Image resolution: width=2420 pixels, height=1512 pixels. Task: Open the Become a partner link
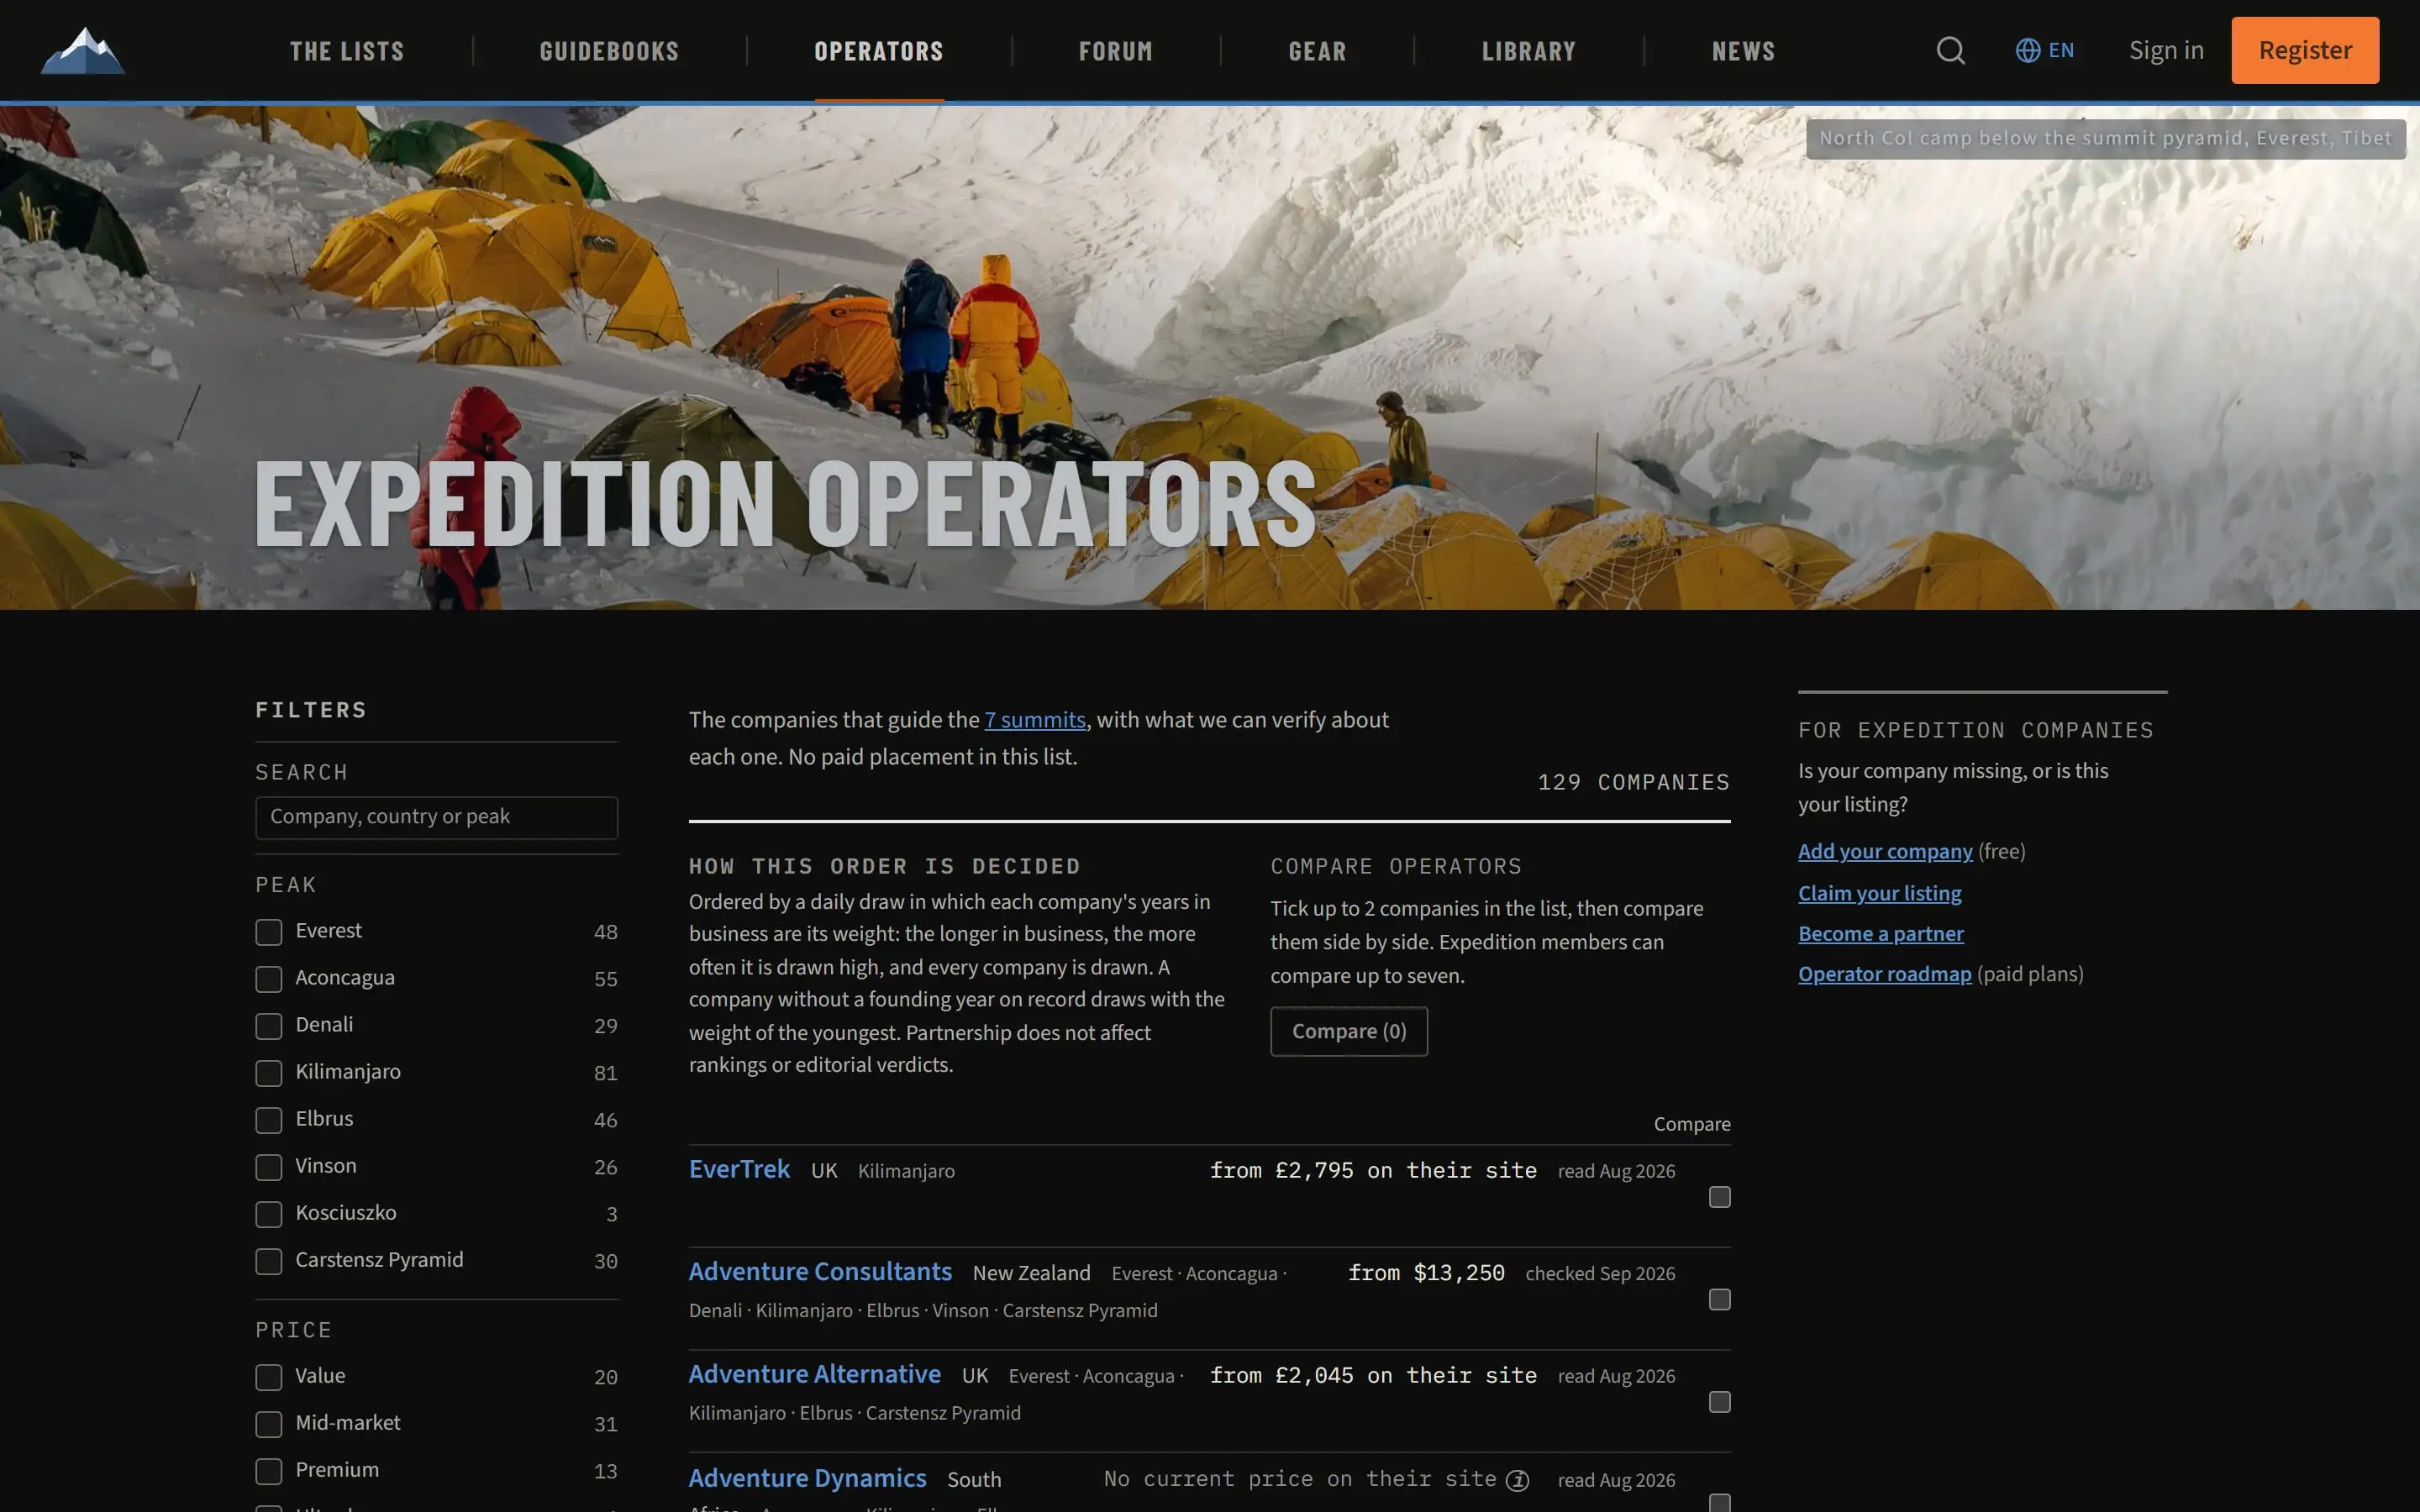(x=1880, y=934)
